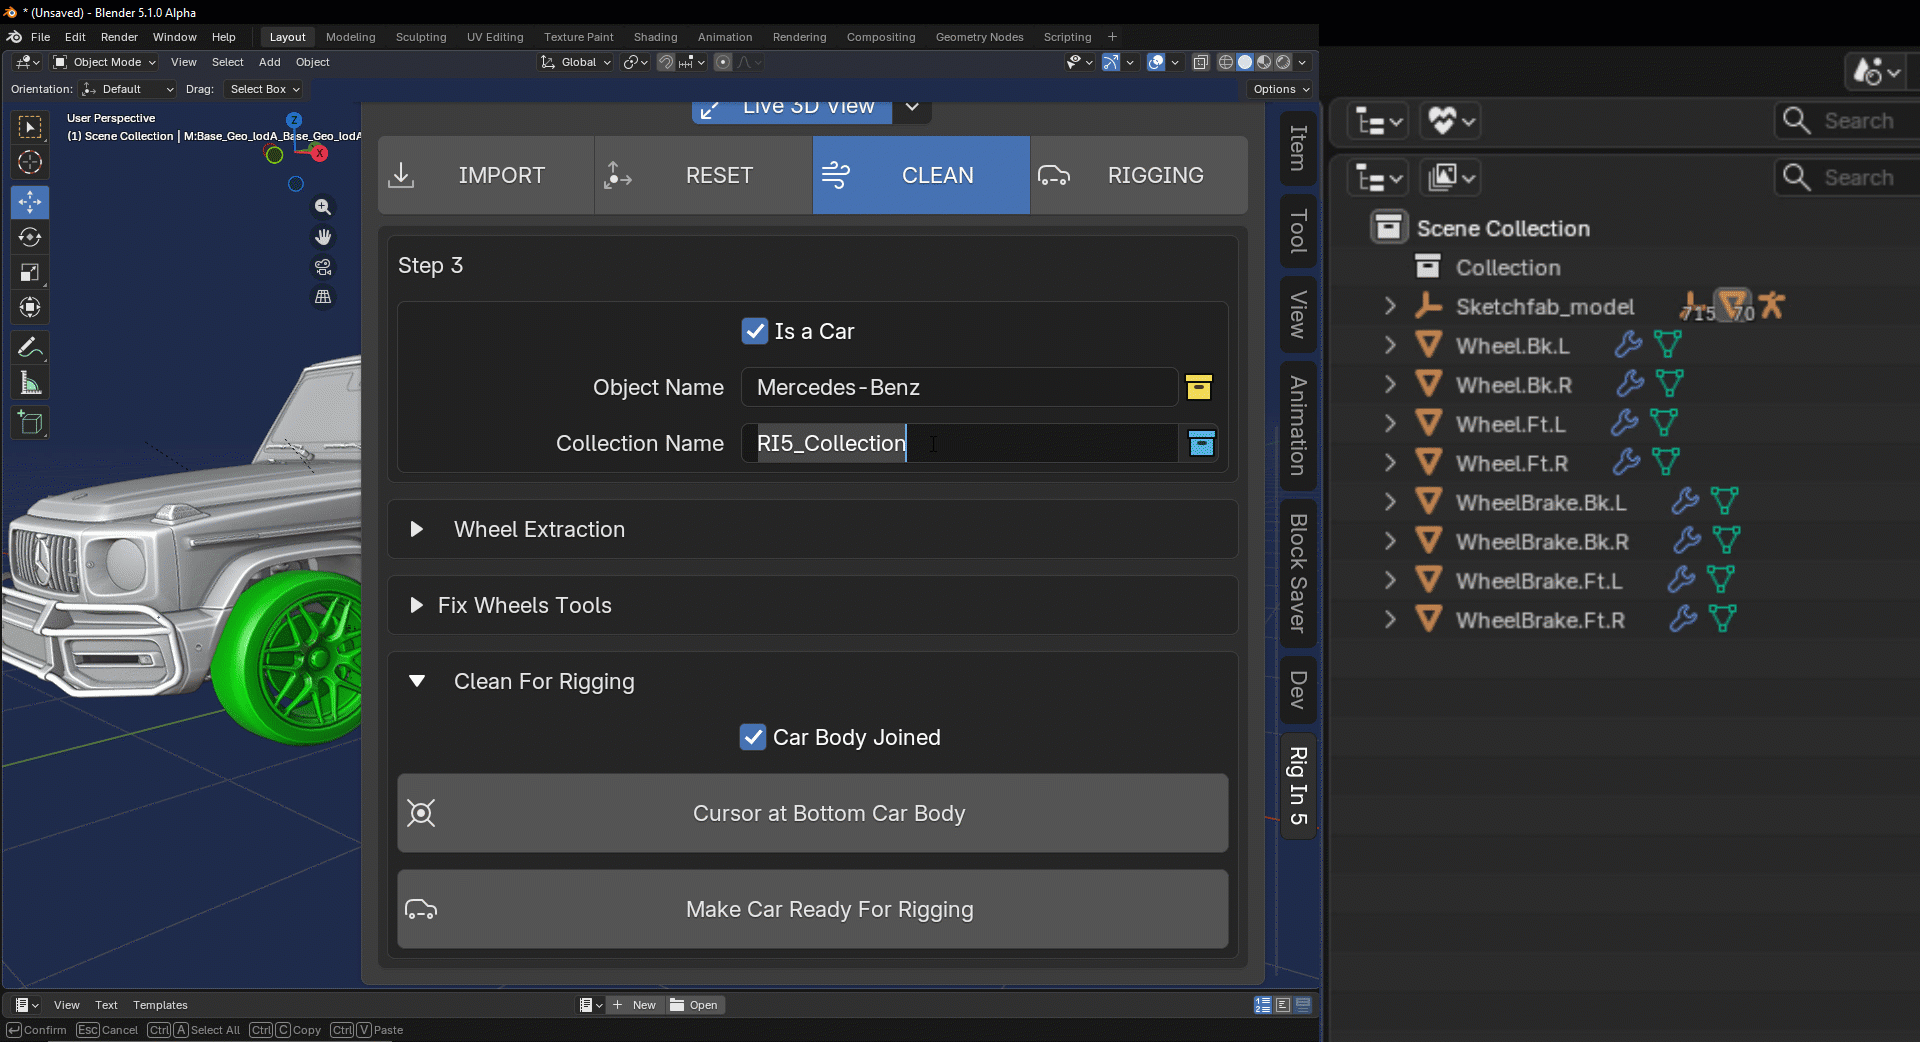Click the viewport zoom magnifier icon
This screenshot has height=1042, width=1920.
click(323, 207)
